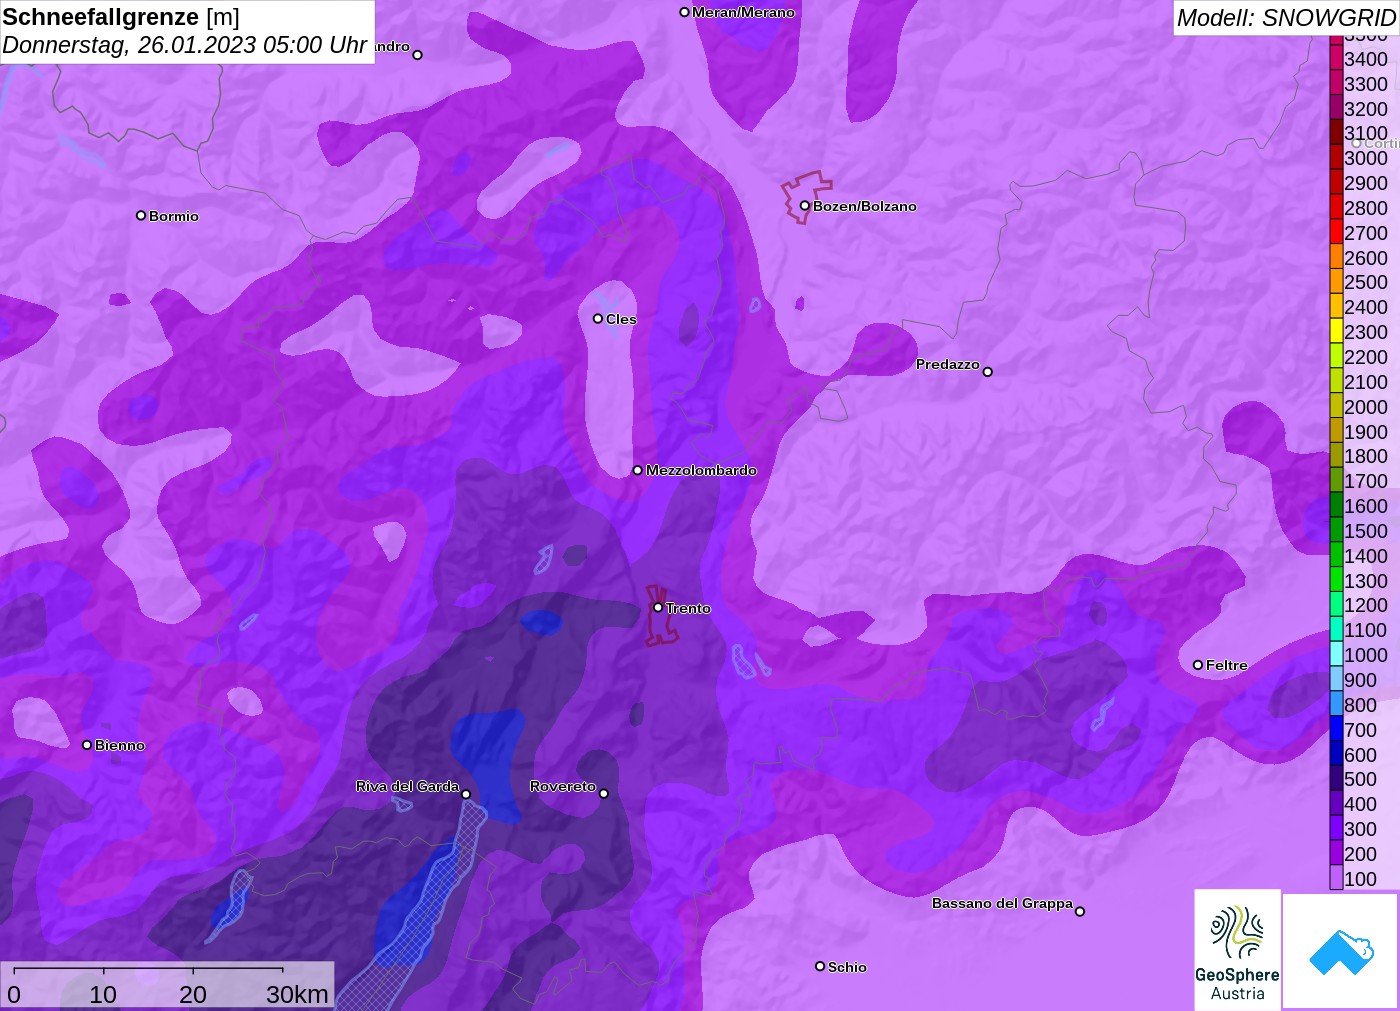Click the Meran/Merano label text

(x=743, y=12)
